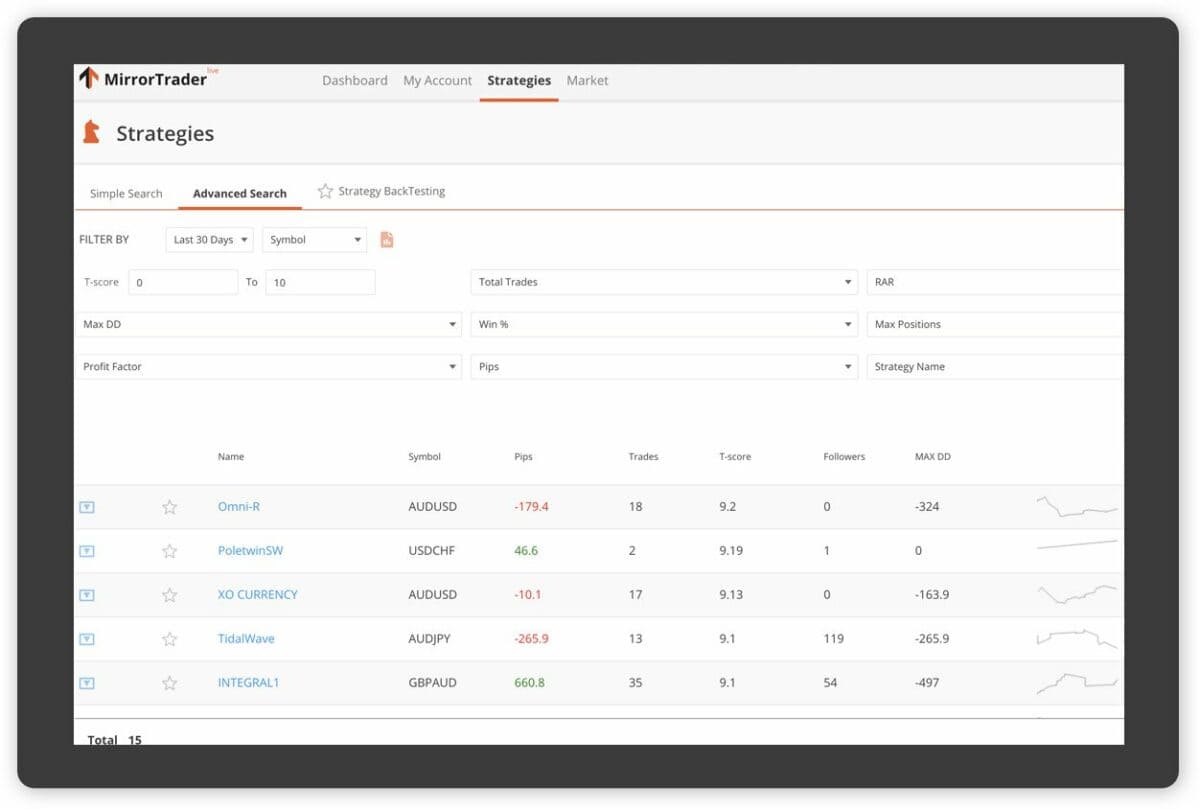Sort by the Name column header

[231, 457]
